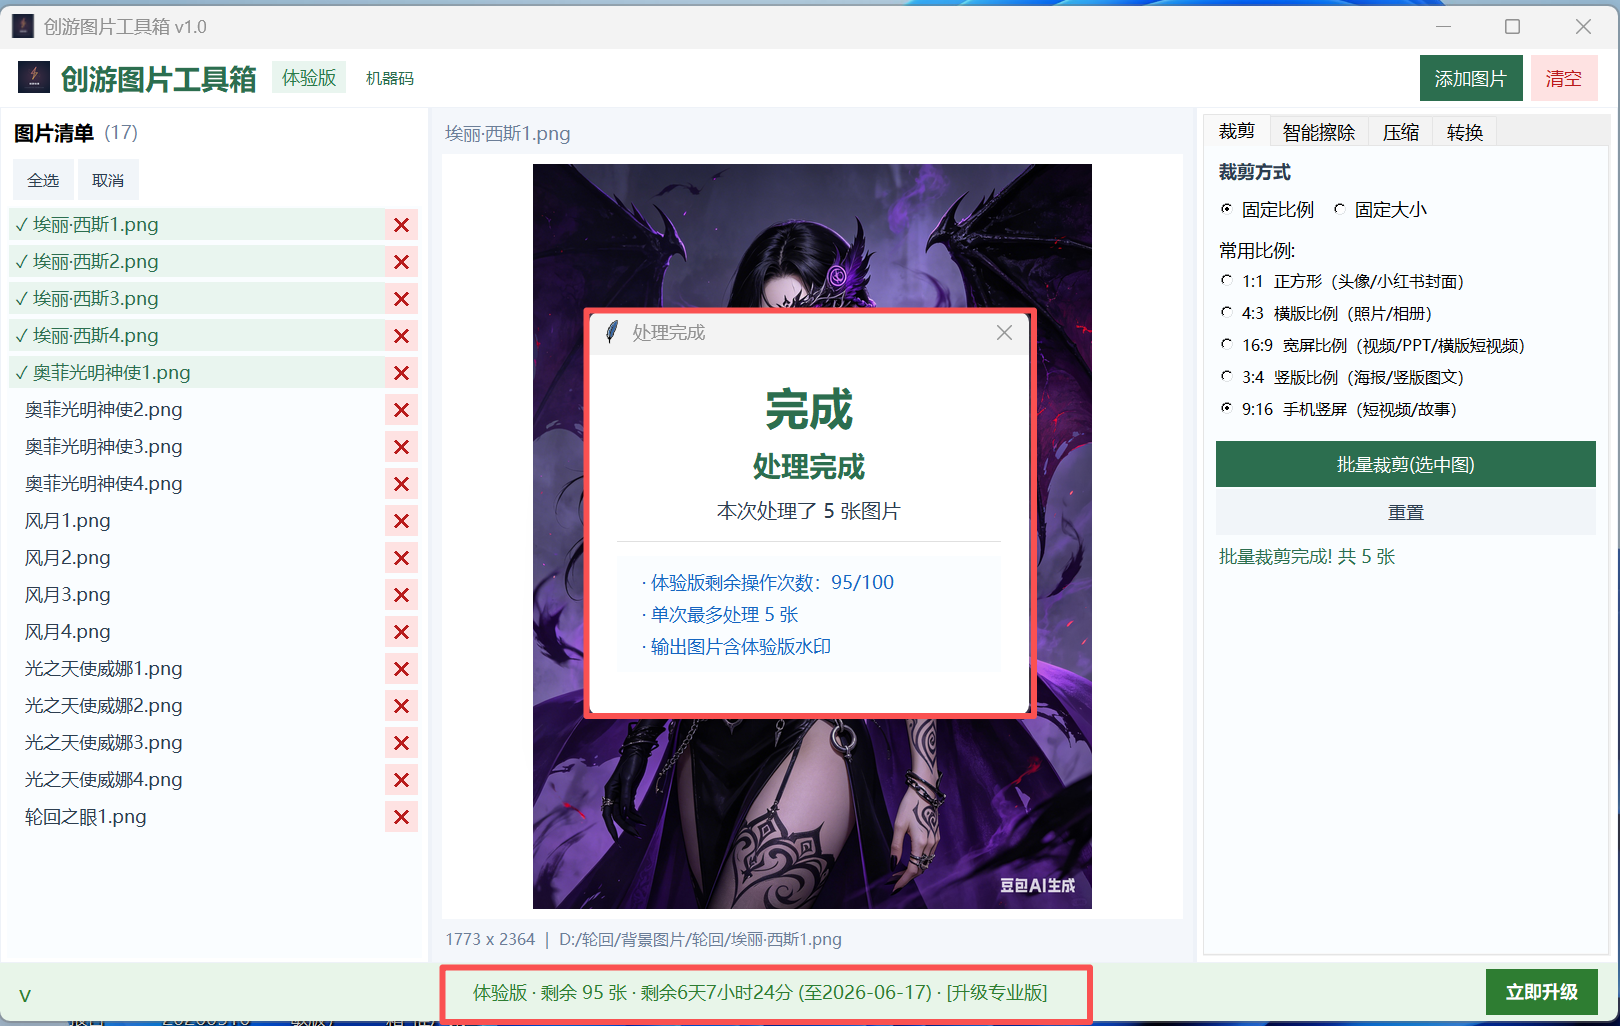
Task: Select 光之天使威娜2.png in list
Action: pos(197,706)
